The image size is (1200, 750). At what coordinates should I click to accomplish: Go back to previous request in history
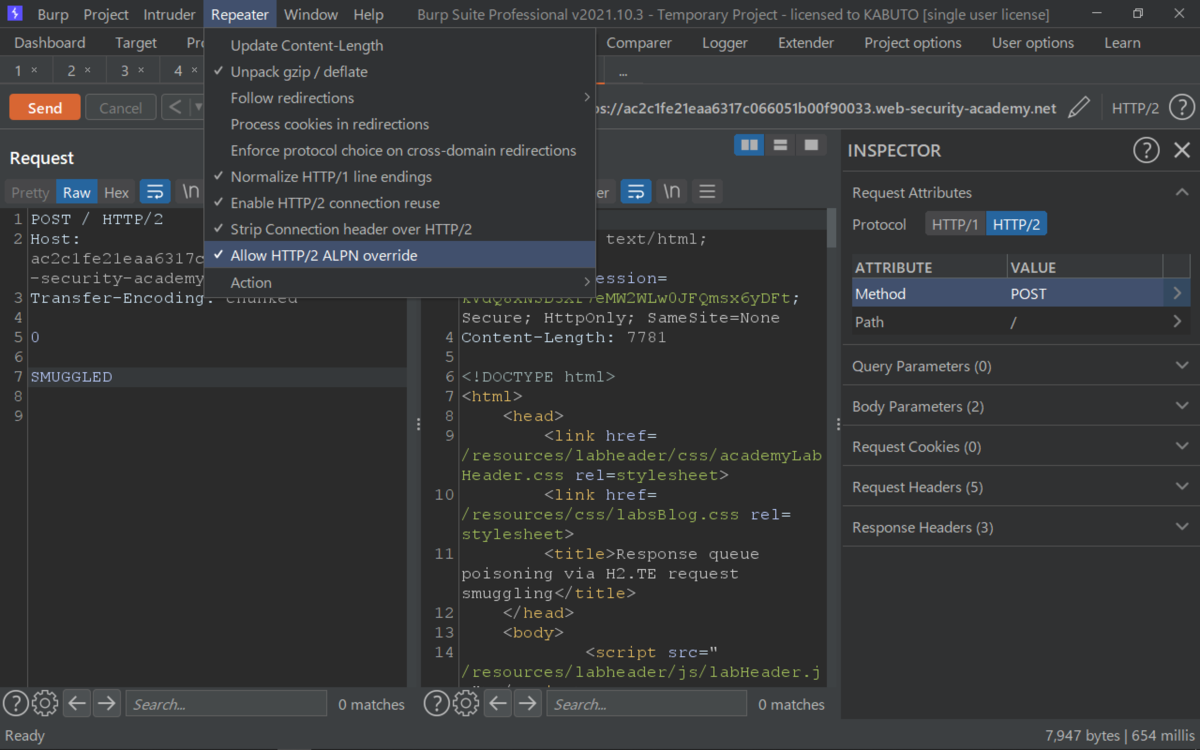pyautogui.click(x=174, y=108)
